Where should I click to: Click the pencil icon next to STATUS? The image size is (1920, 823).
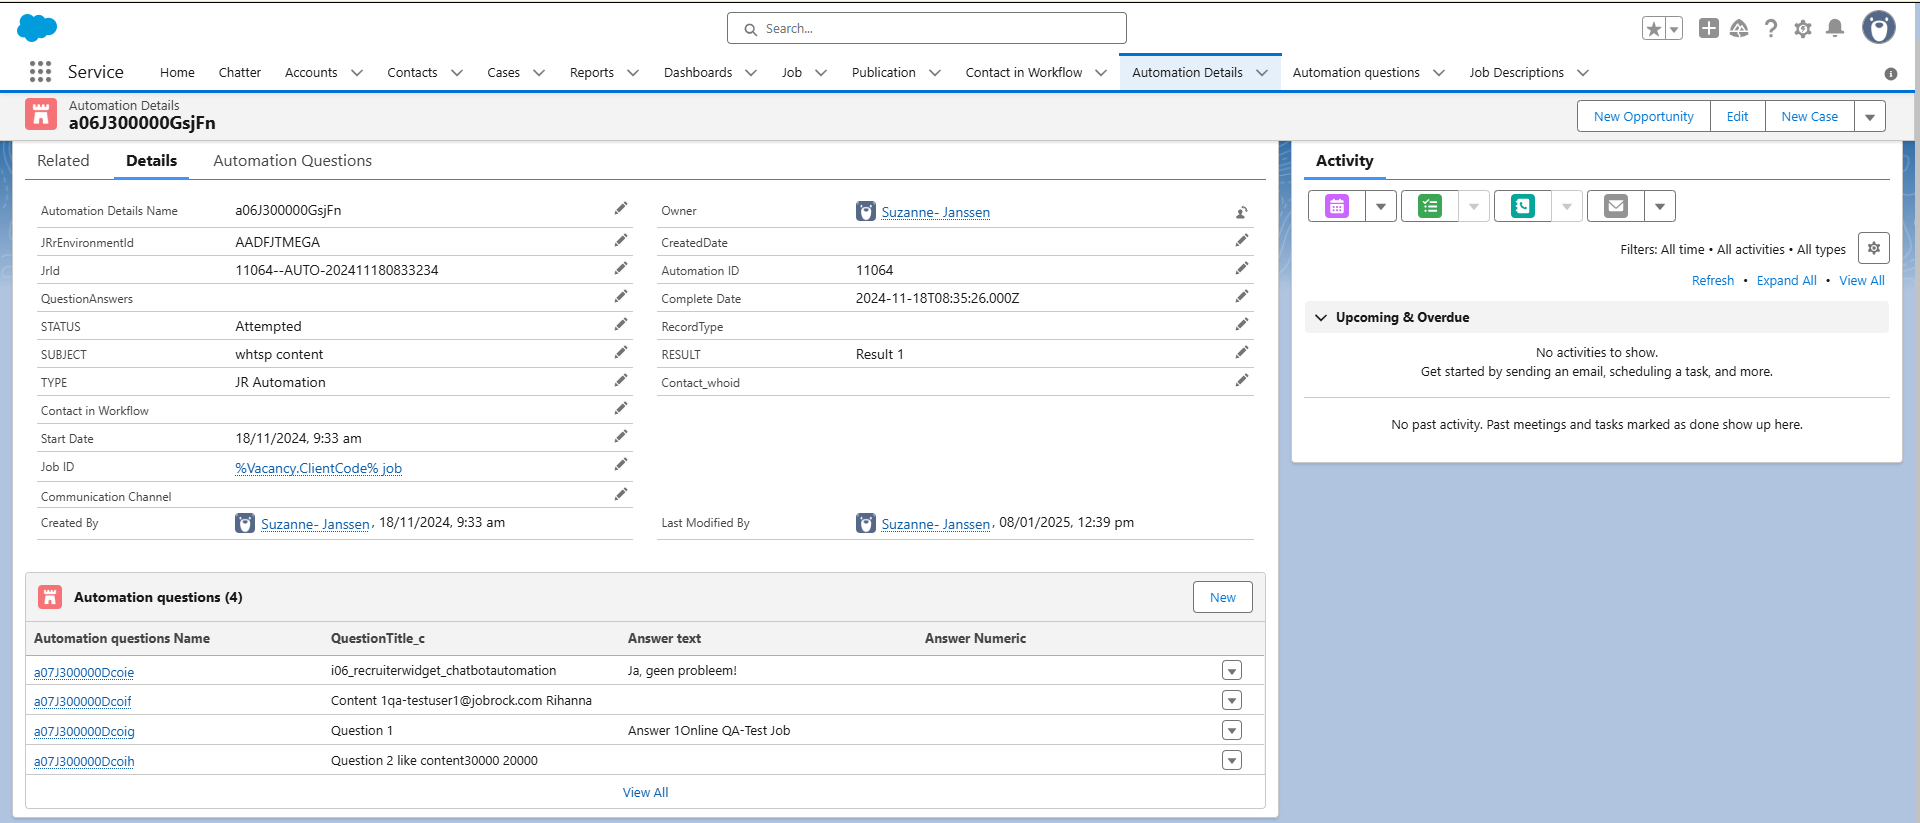(x=621, y=325)
